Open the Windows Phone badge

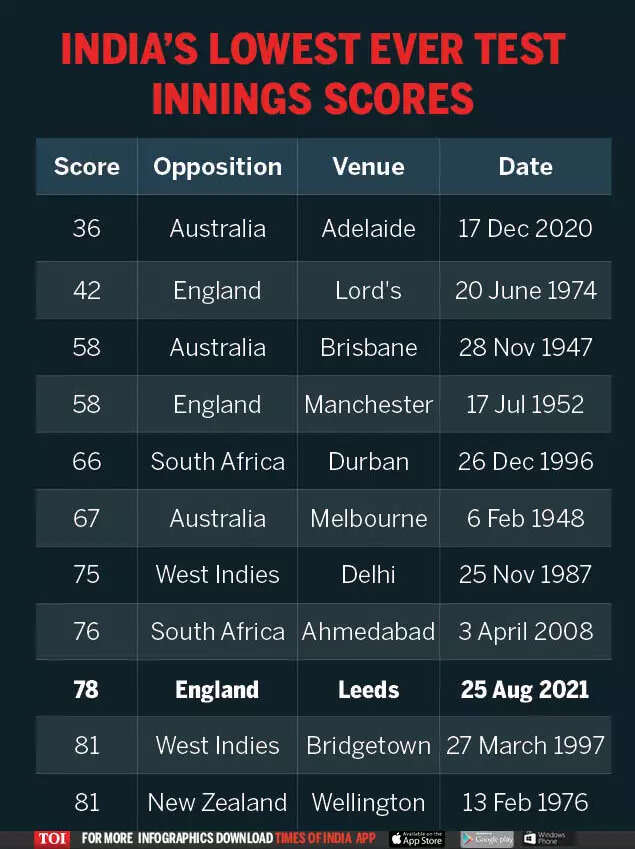[545, 839]
